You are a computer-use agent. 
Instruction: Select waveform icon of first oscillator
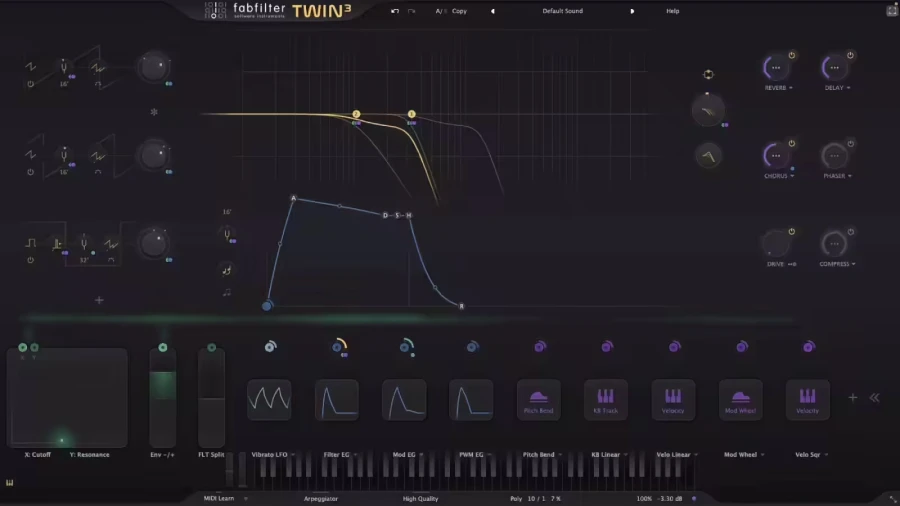pyautogui.click(x=30, y=67)
